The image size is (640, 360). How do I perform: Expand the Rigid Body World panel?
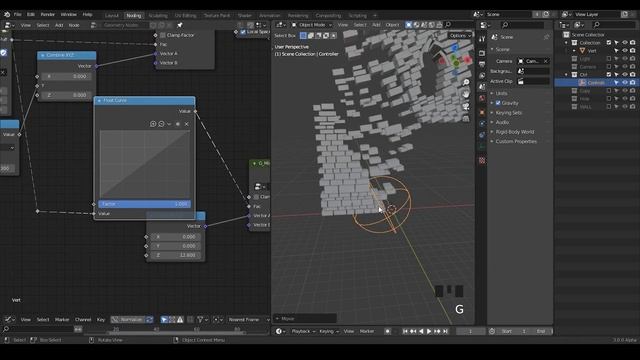(515, 132)
